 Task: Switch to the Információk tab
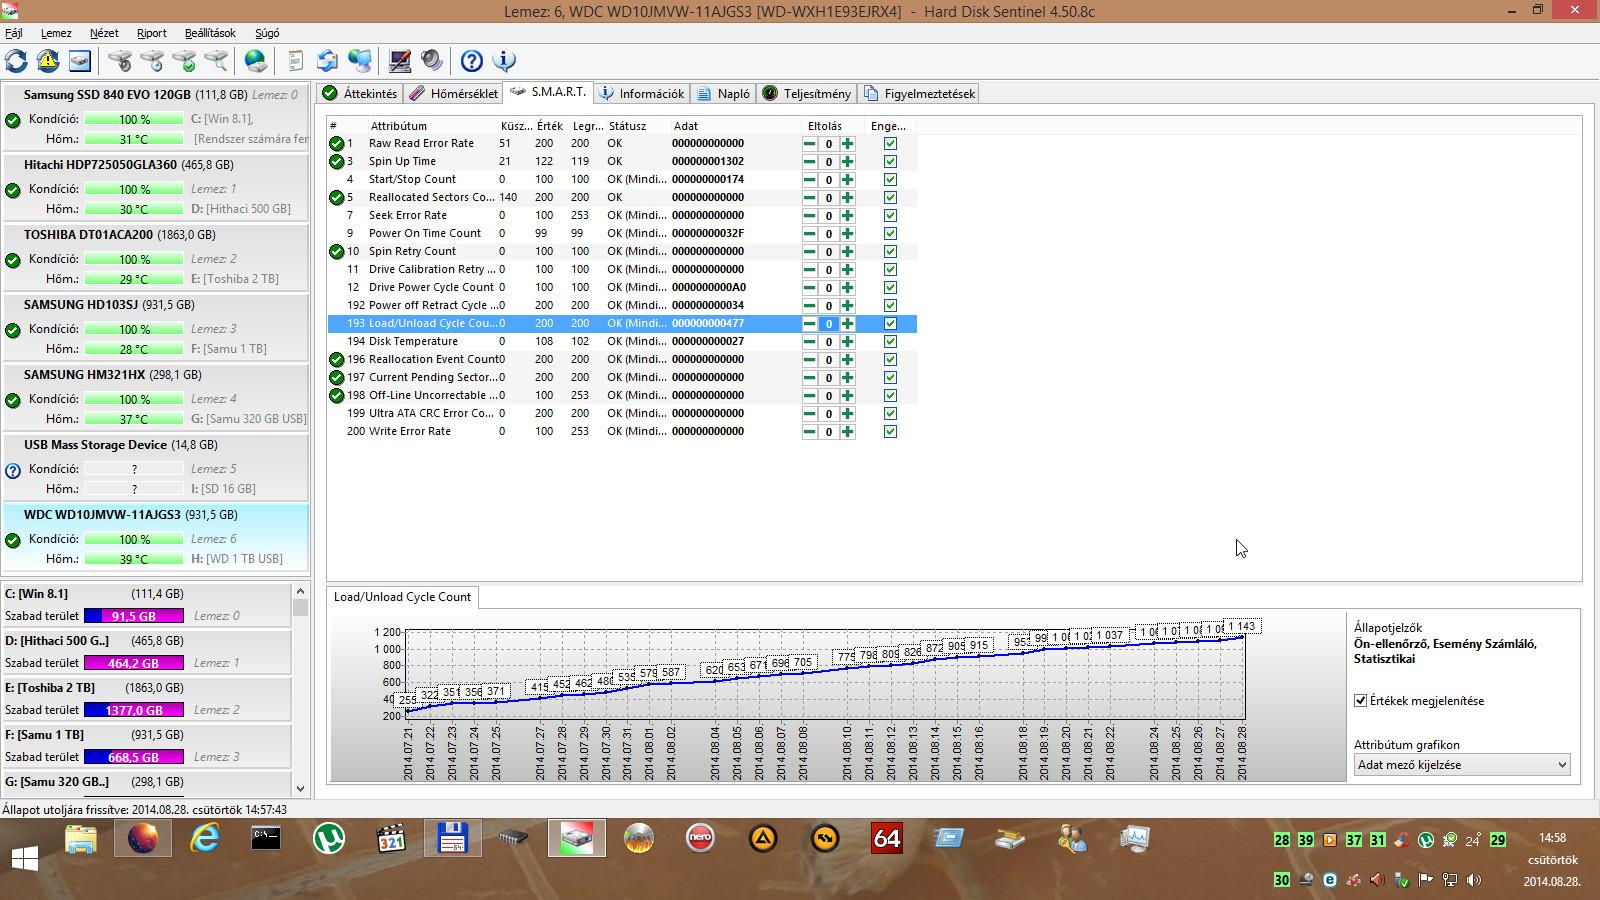pos(641,93)
